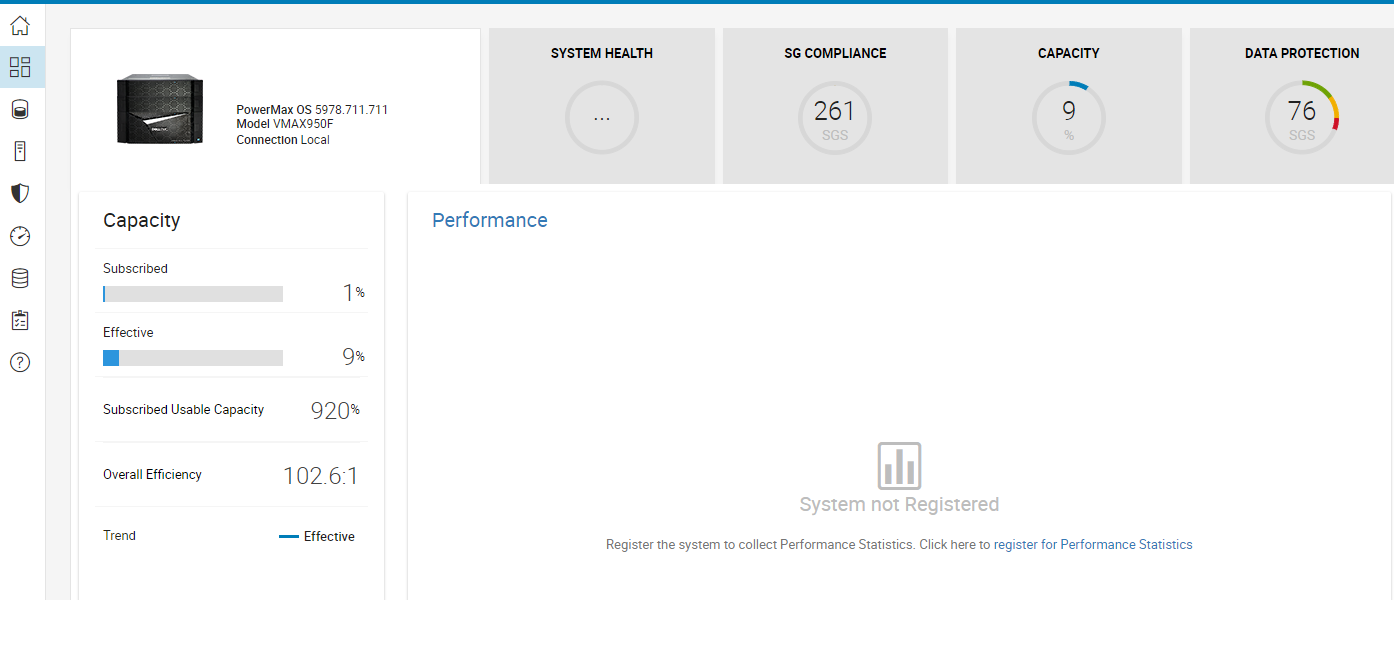Toggle the Effective trend legend
The image size is (1394, 648).
[x=317, y=536]
